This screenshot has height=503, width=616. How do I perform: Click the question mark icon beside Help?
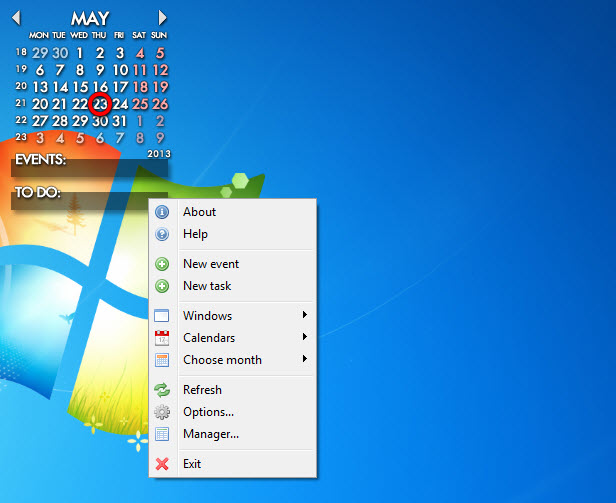click(162, 234)
